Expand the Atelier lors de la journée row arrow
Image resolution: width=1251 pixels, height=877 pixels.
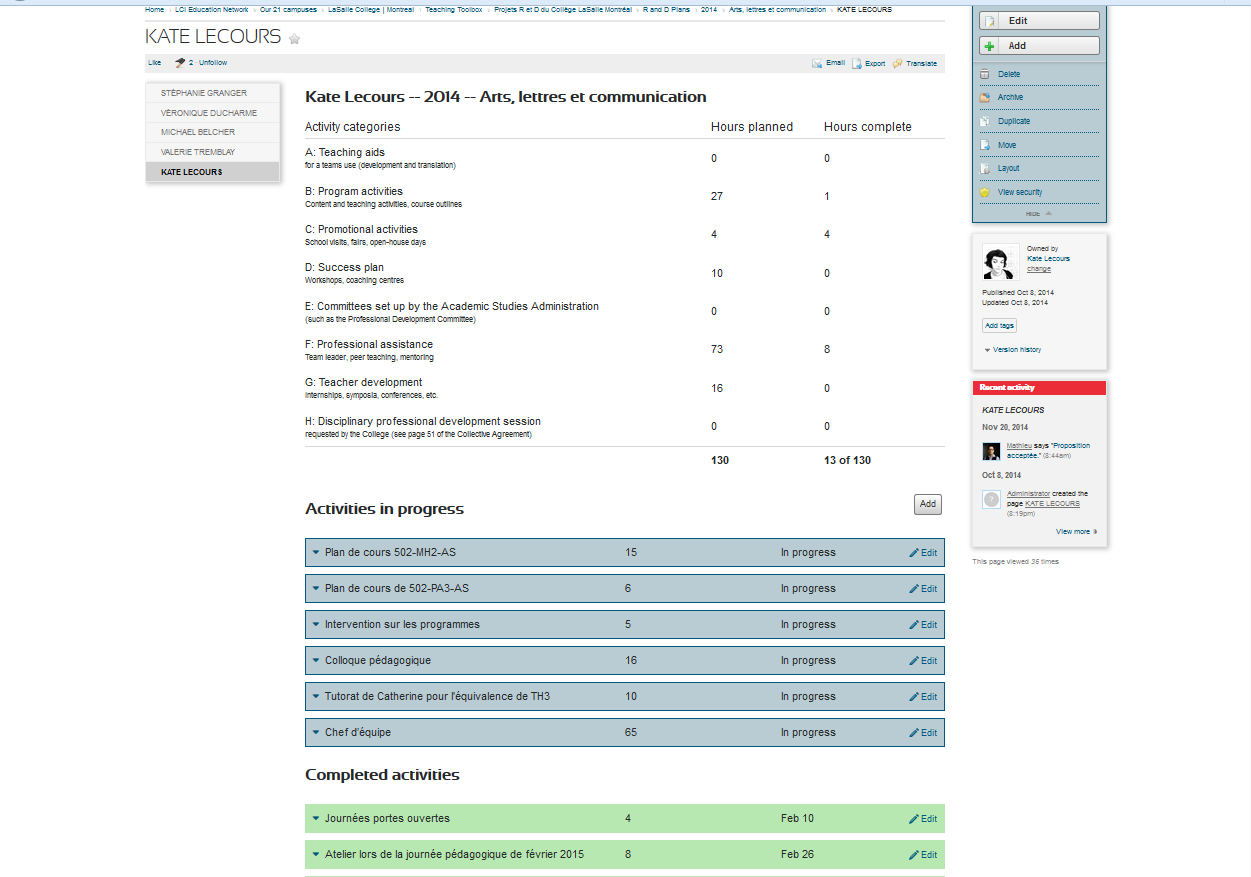tap(316, 854)
